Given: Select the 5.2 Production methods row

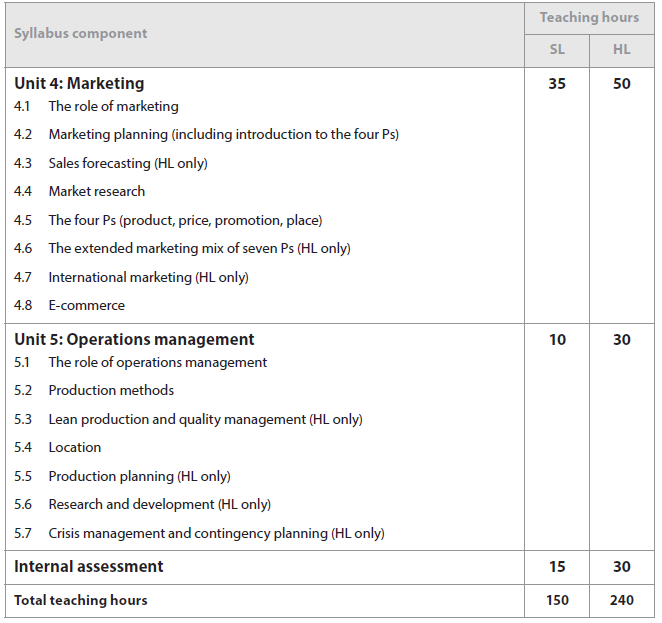Looking at the screenshot, I should click(x=111, y=390).
